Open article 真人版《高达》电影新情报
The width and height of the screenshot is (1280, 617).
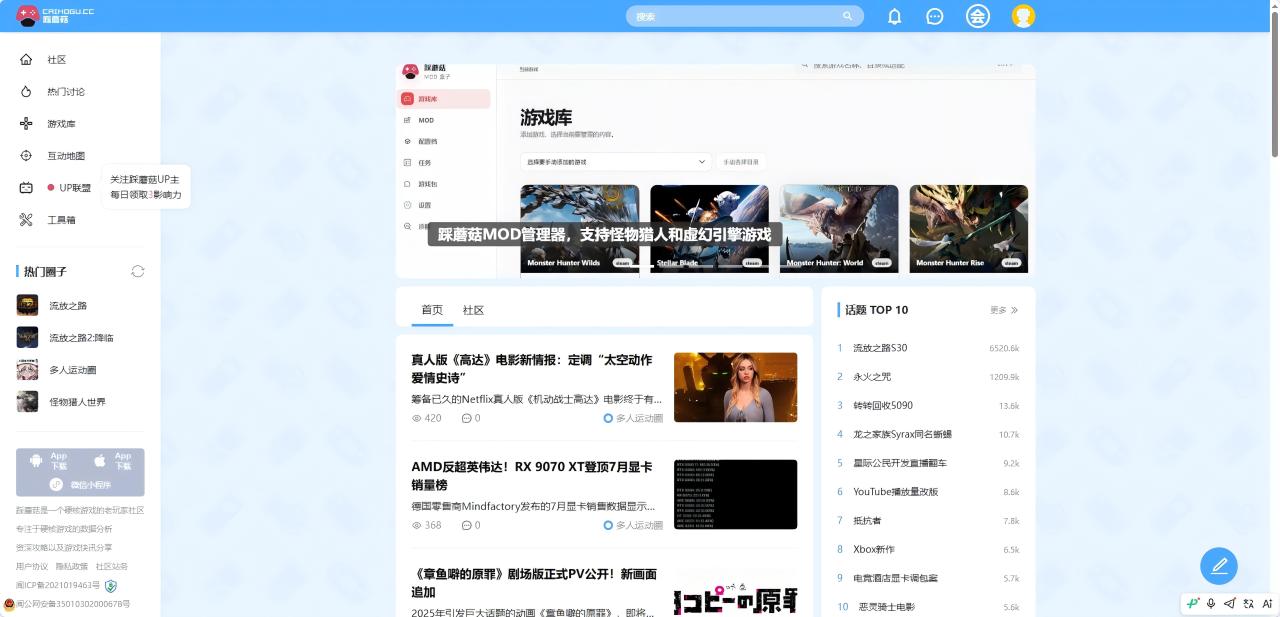pyautogui.click(x=531, y=368)
